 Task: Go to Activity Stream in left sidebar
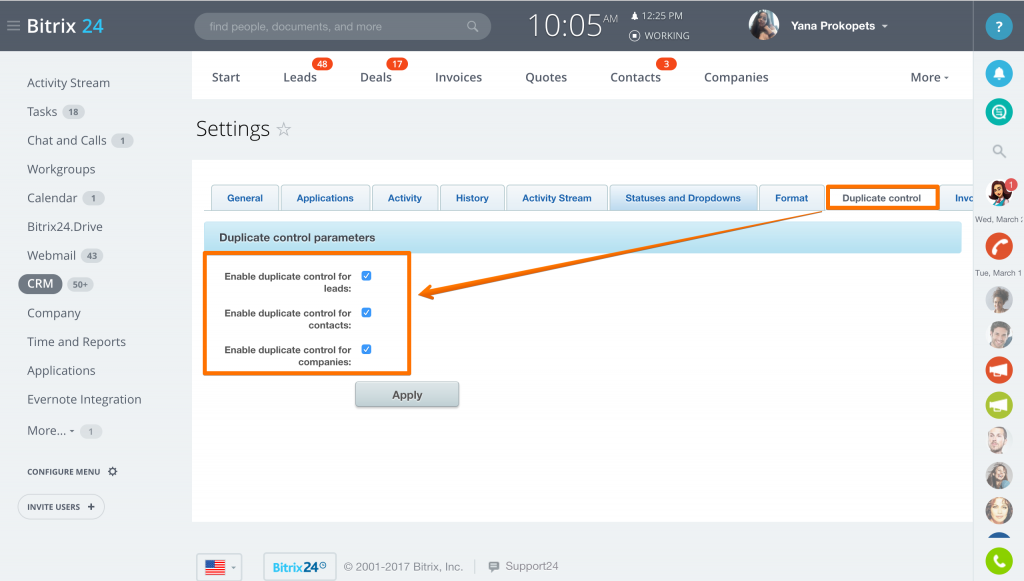[69, 83]
